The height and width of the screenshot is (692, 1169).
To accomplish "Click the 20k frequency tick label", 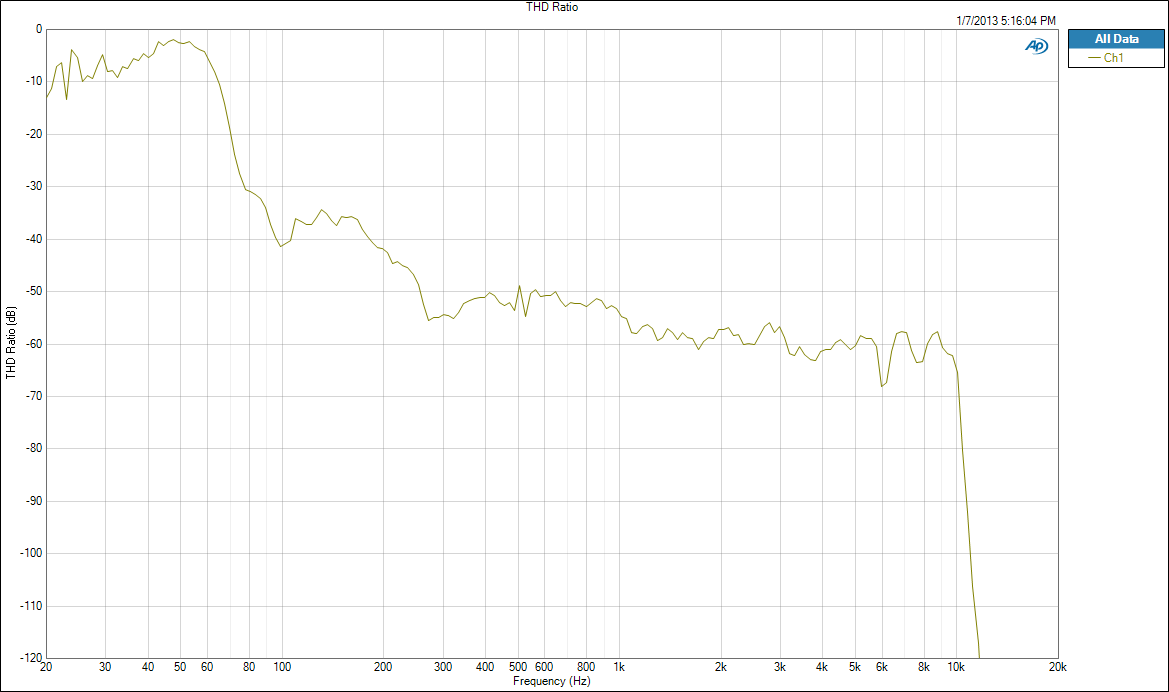I will [1058, 667].
